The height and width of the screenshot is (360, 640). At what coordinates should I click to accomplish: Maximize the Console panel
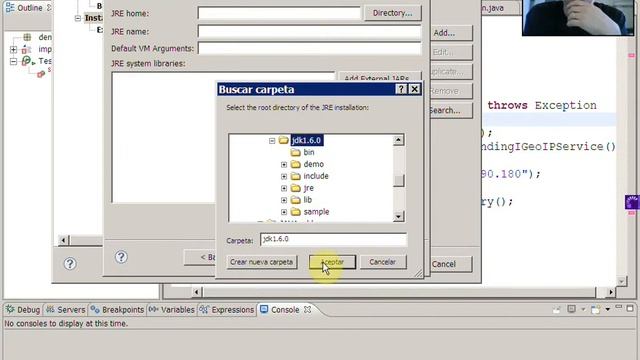(x=630, y=308)
